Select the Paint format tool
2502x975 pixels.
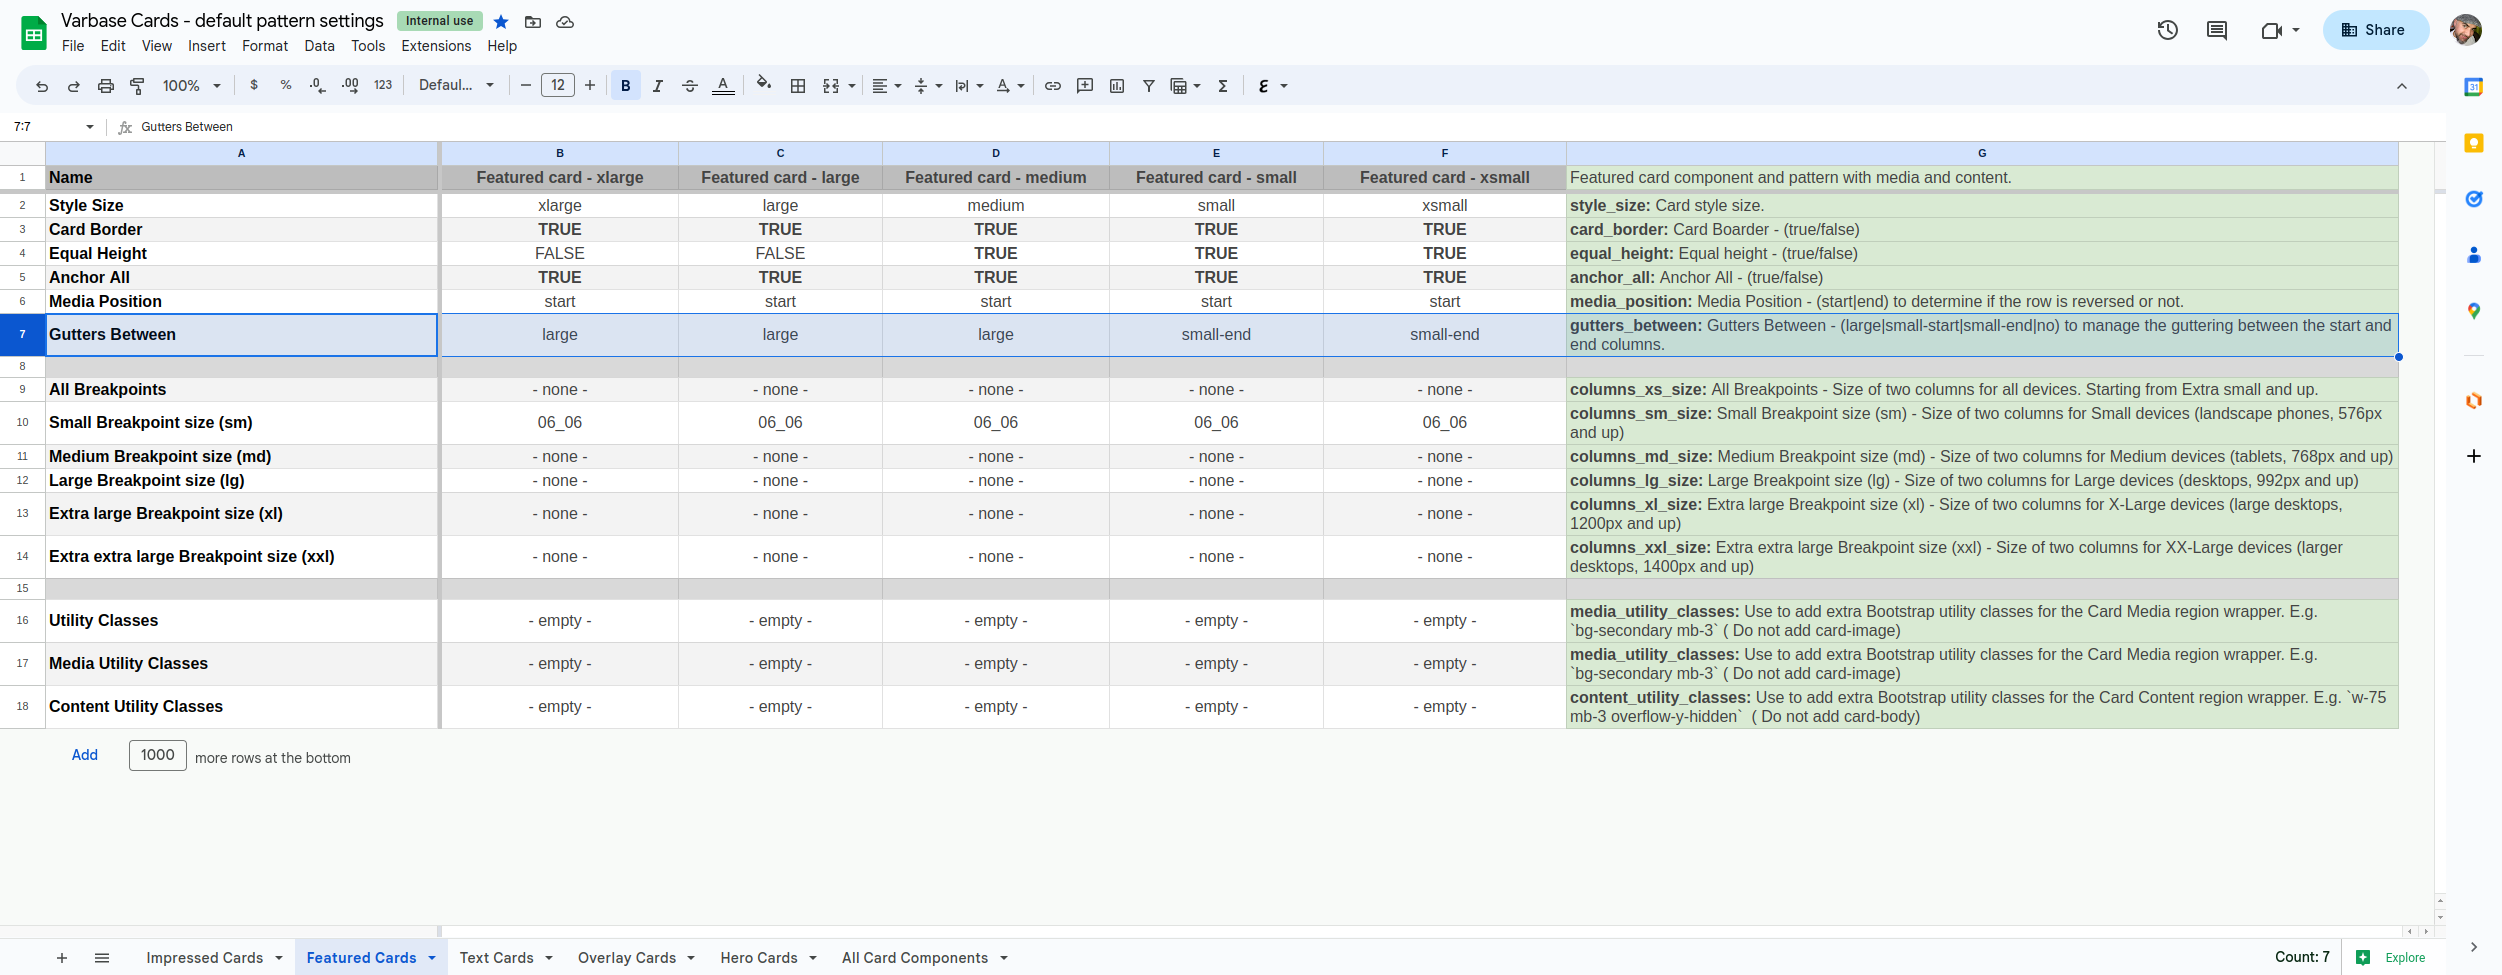[x=138, y=86]
